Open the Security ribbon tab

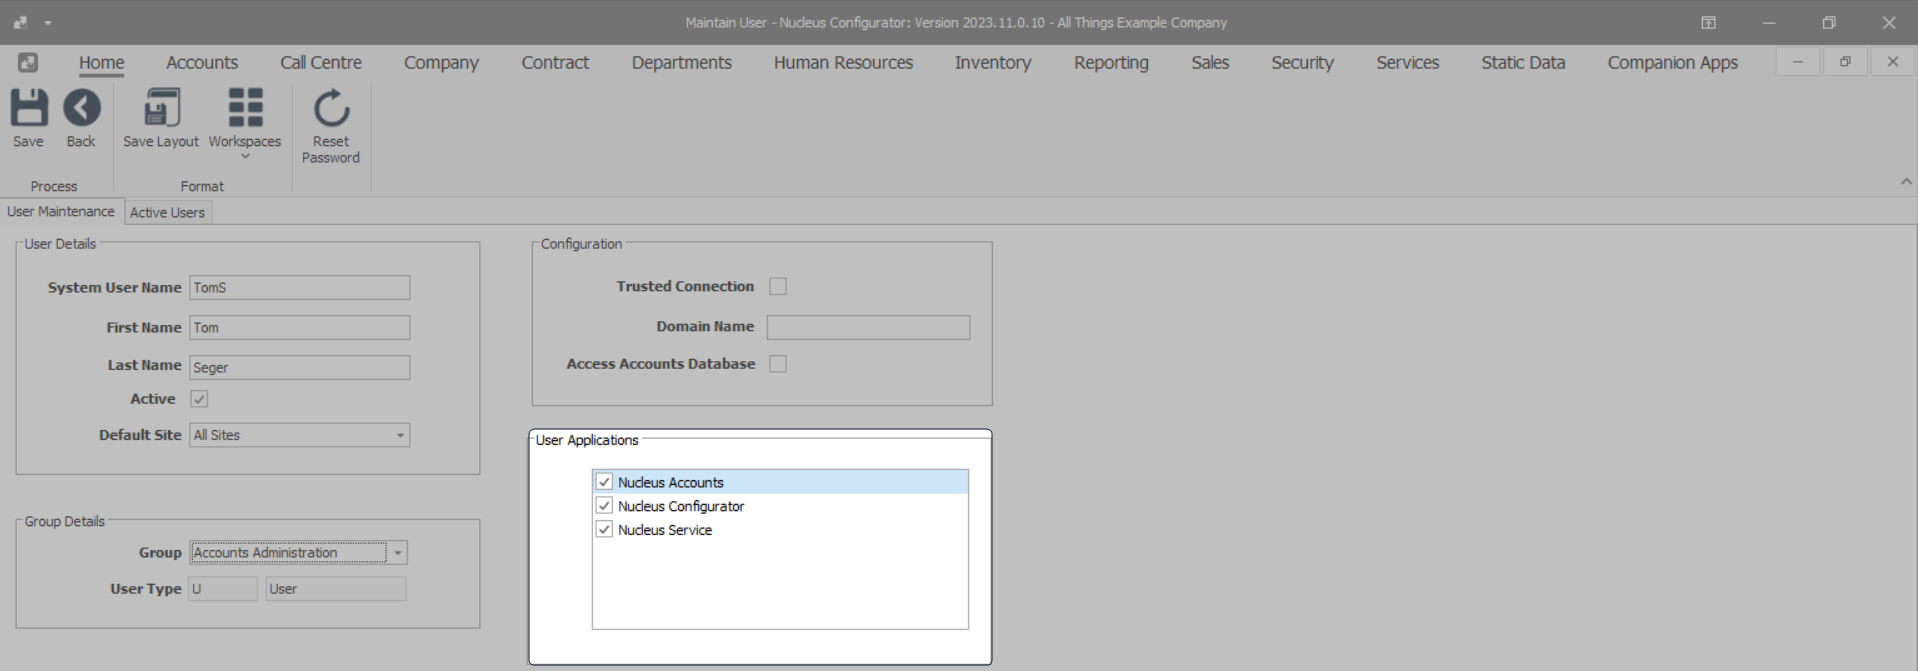1302,62
